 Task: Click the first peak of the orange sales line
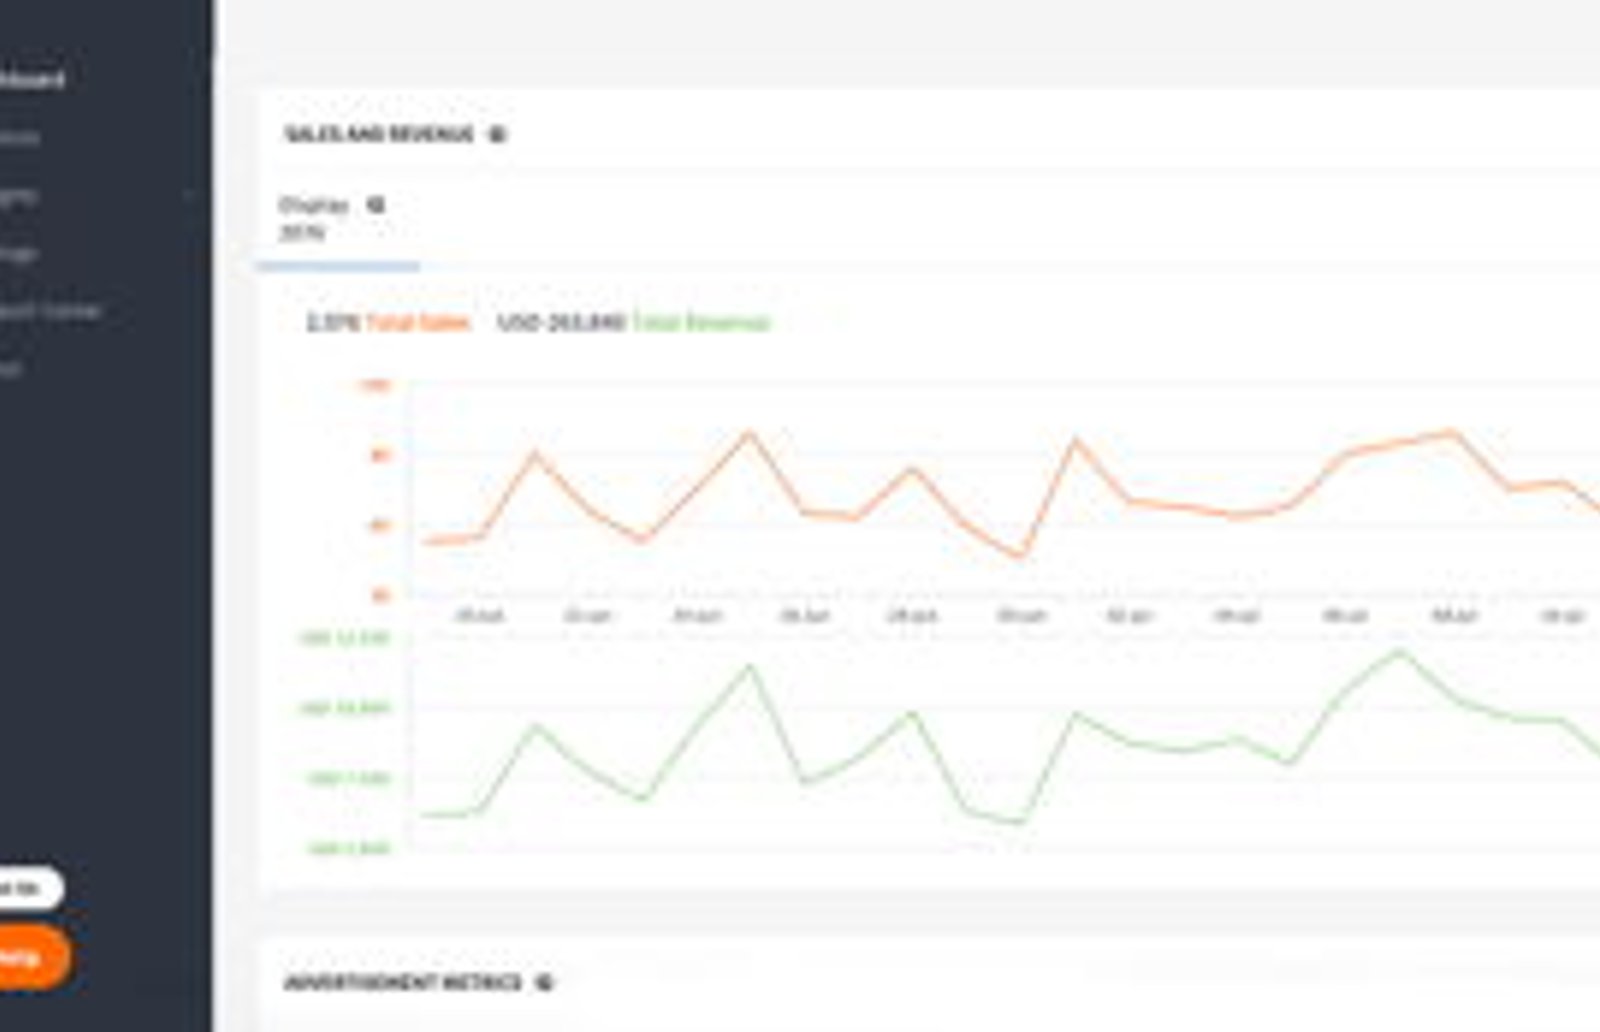[x=535, y=454]
